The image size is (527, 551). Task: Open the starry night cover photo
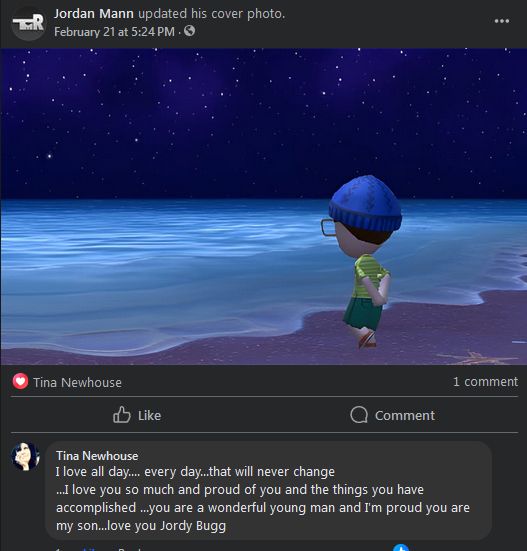pos(264,207)
